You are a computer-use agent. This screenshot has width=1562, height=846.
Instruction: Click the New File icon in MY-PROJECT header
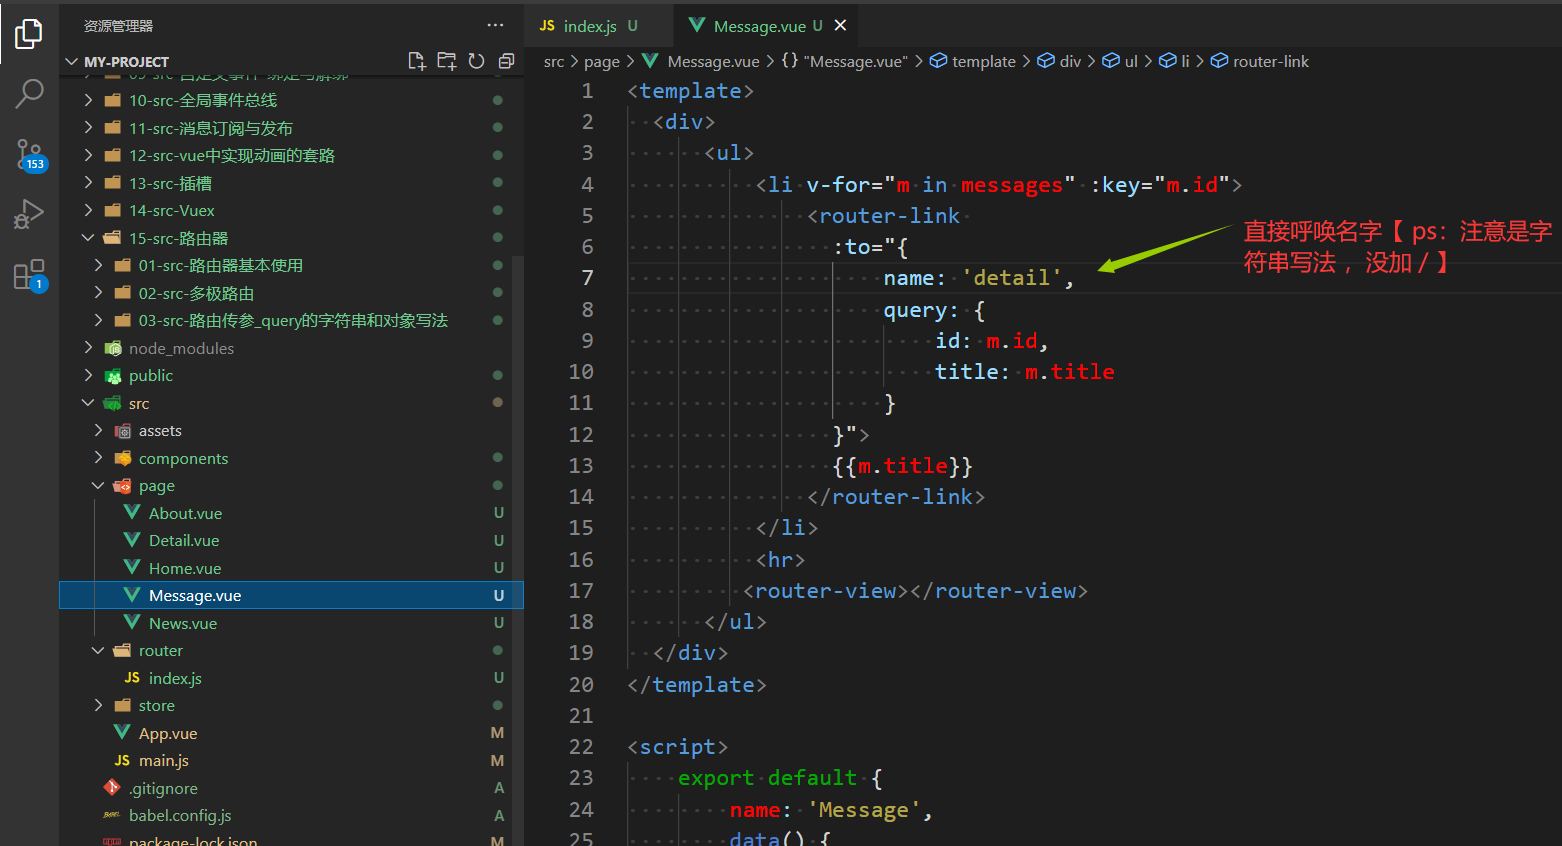(417, 61)
